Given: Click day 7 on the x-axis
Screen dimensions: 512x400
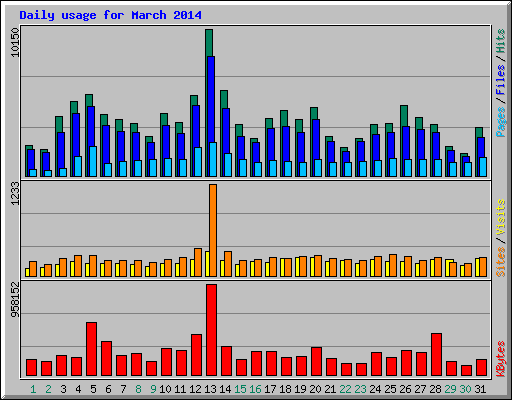Looking at the screenshot, I should coord(123,389).
